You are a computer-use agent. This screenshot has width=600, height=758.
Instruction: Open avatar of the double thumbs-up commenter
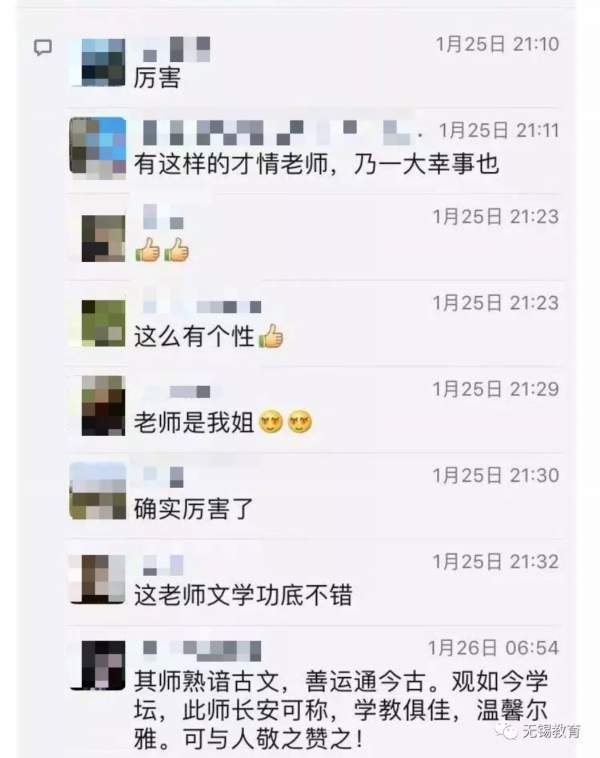pos(102,238)
